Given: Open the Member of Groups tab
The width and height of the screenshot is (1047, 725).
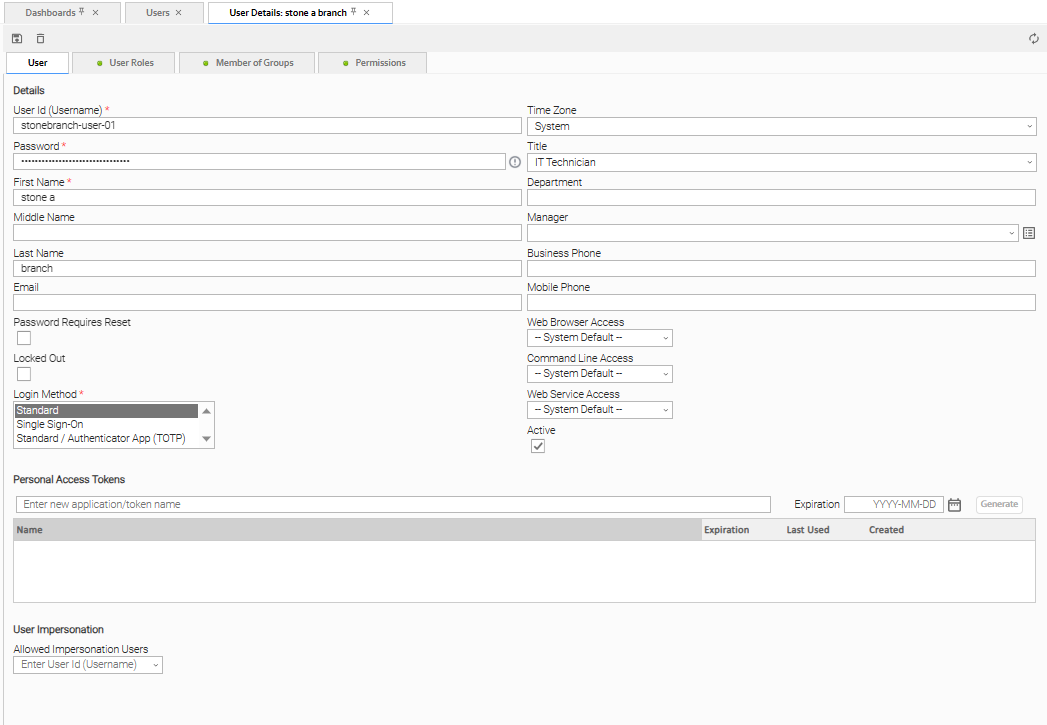Looking at the screenshot, I should [248, 63].
